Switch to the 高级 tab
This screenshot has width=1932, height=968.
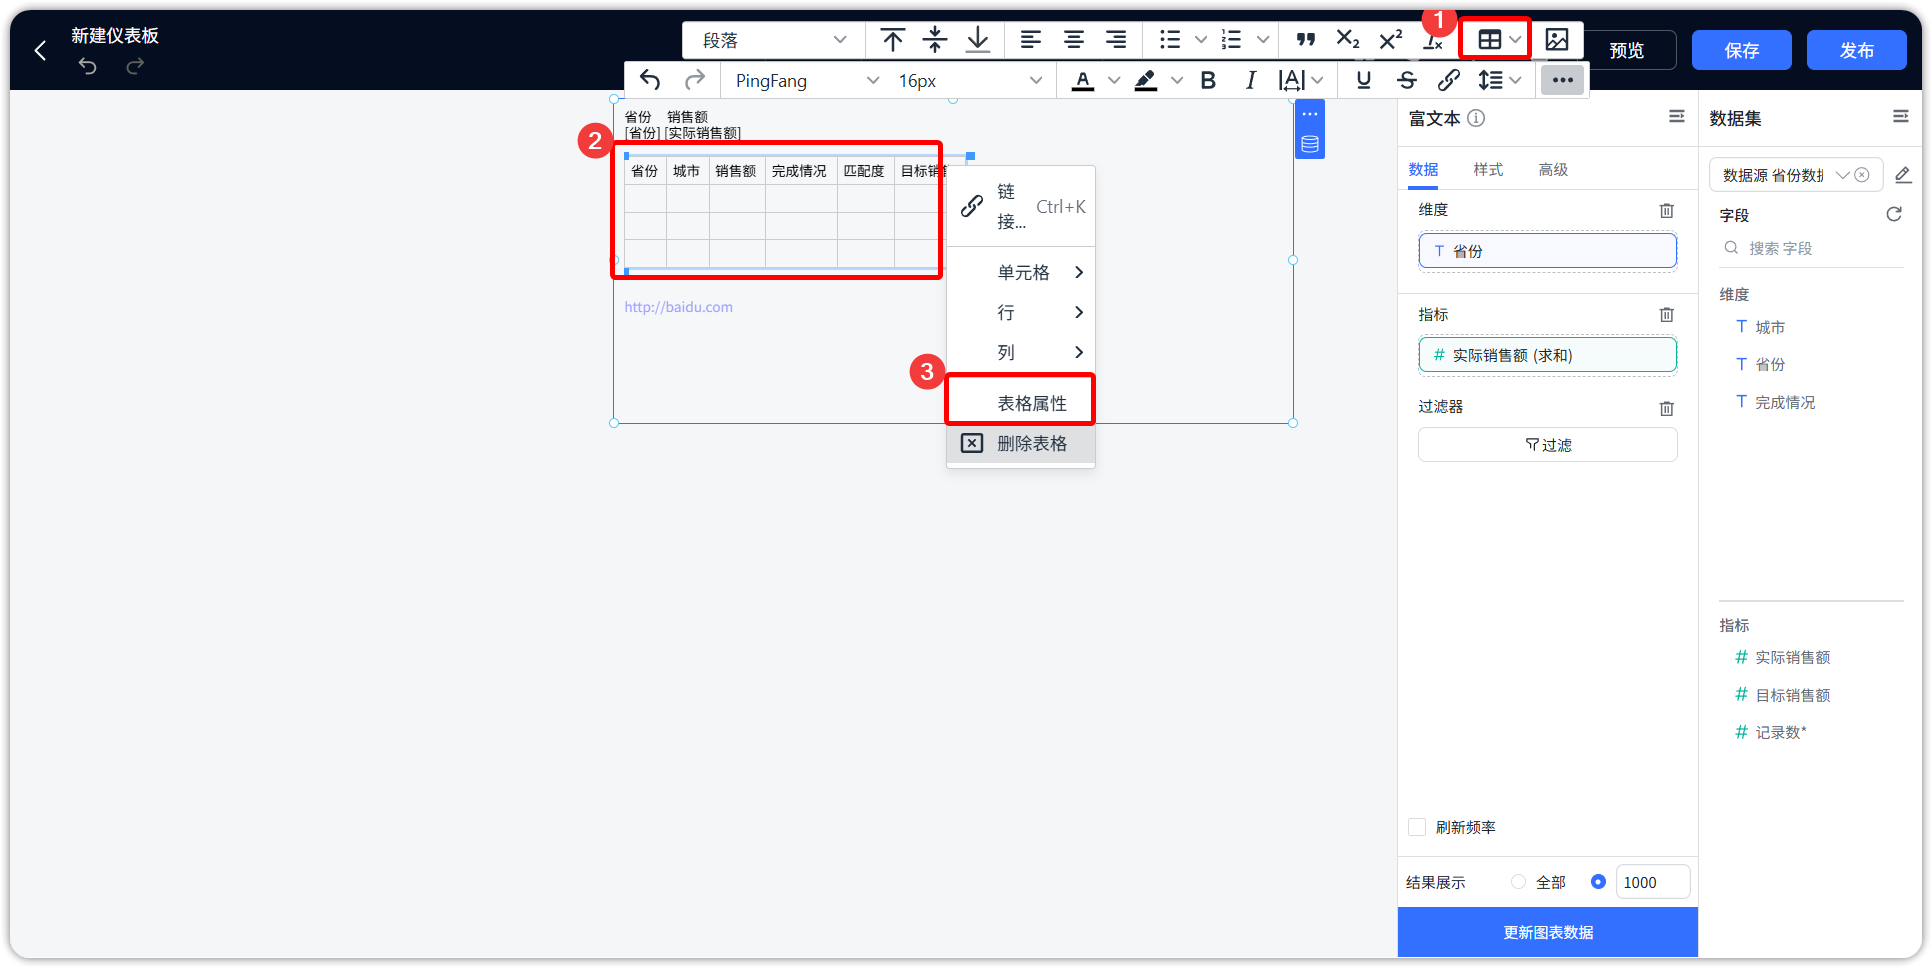[x=1553, y=170]
